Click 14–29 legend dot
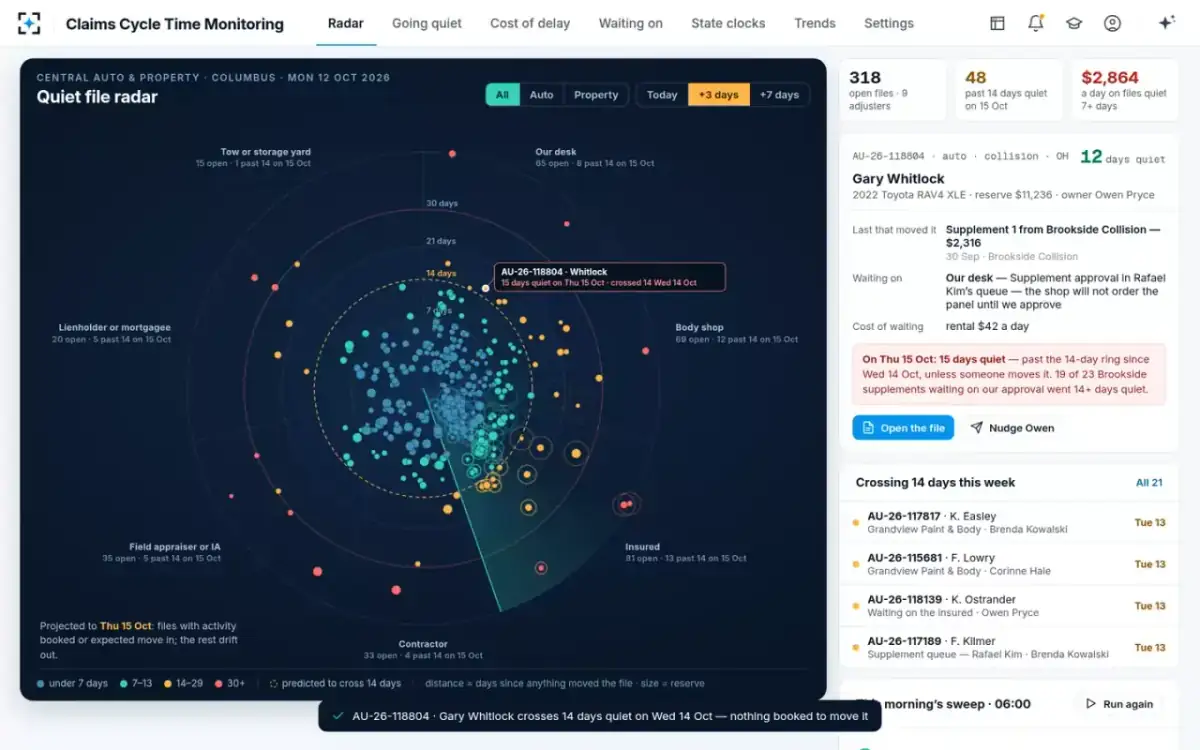 168,684
